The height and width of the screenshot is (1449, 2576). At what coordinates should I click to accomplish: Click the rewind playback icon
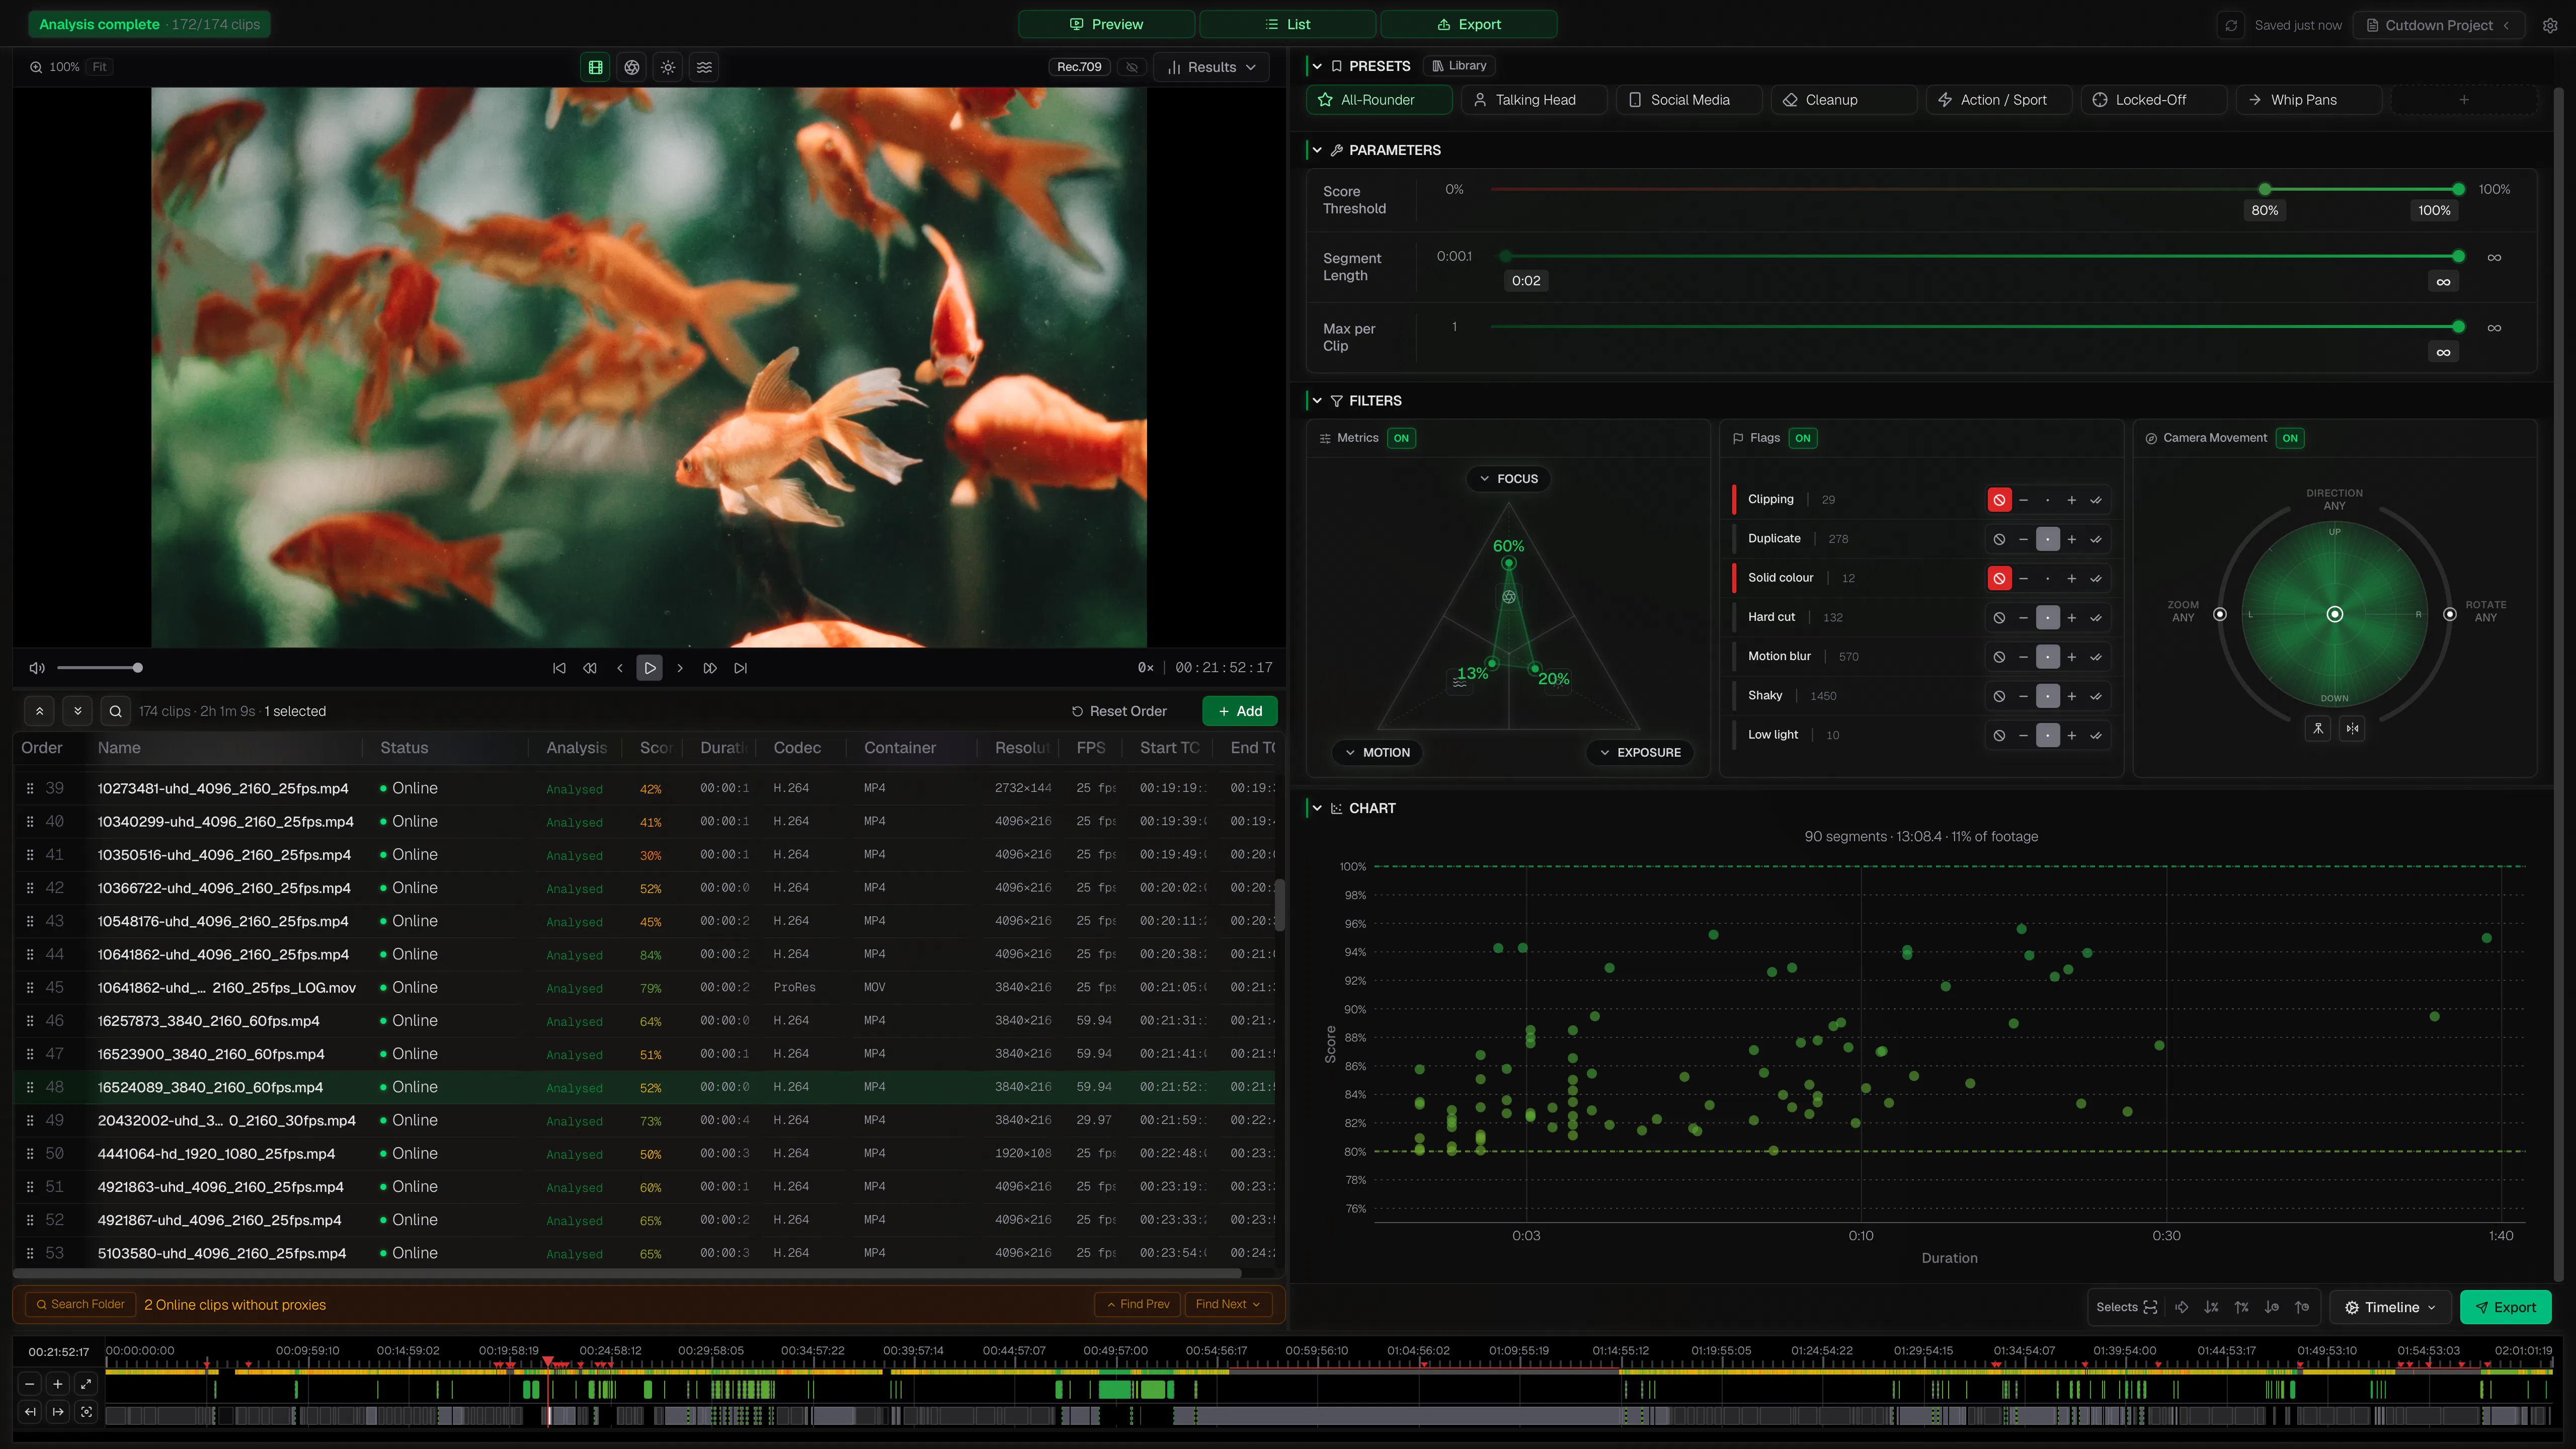pyautogui.click(x=590, y=668)
